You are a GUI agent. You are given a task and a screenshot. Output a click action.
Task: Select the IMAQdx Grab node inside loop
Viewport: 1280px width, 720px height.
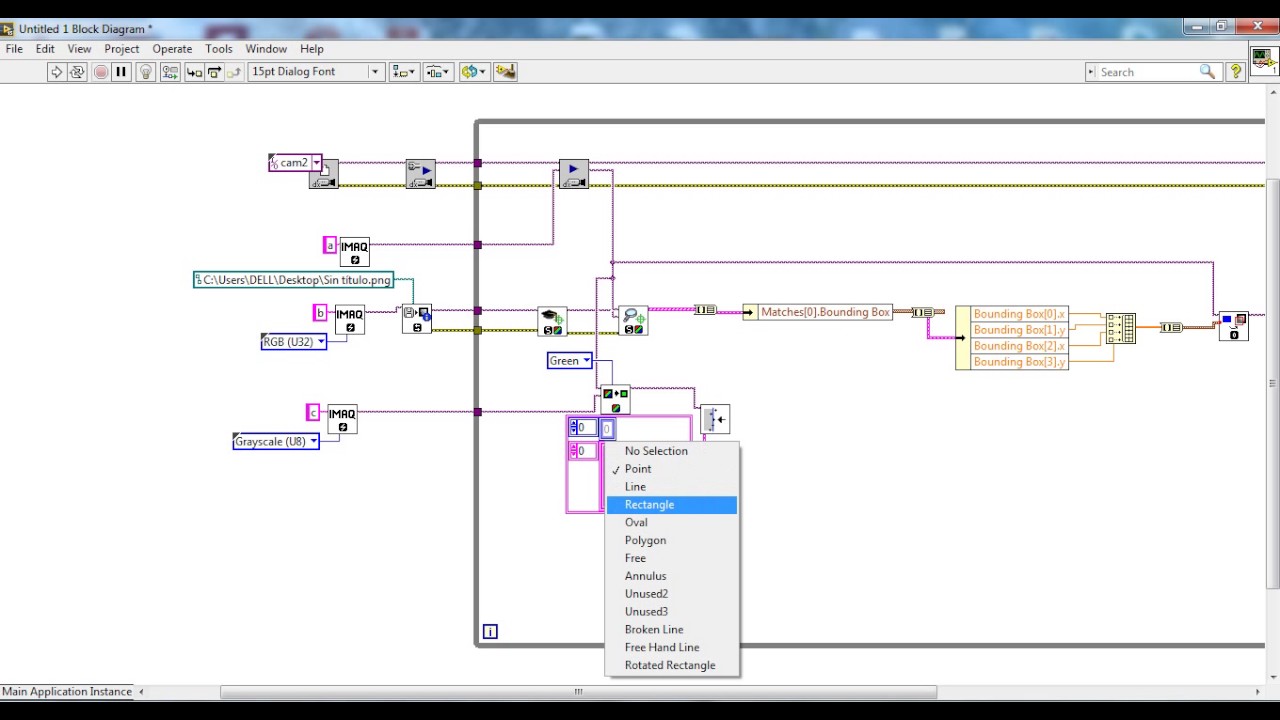[573, 174]
